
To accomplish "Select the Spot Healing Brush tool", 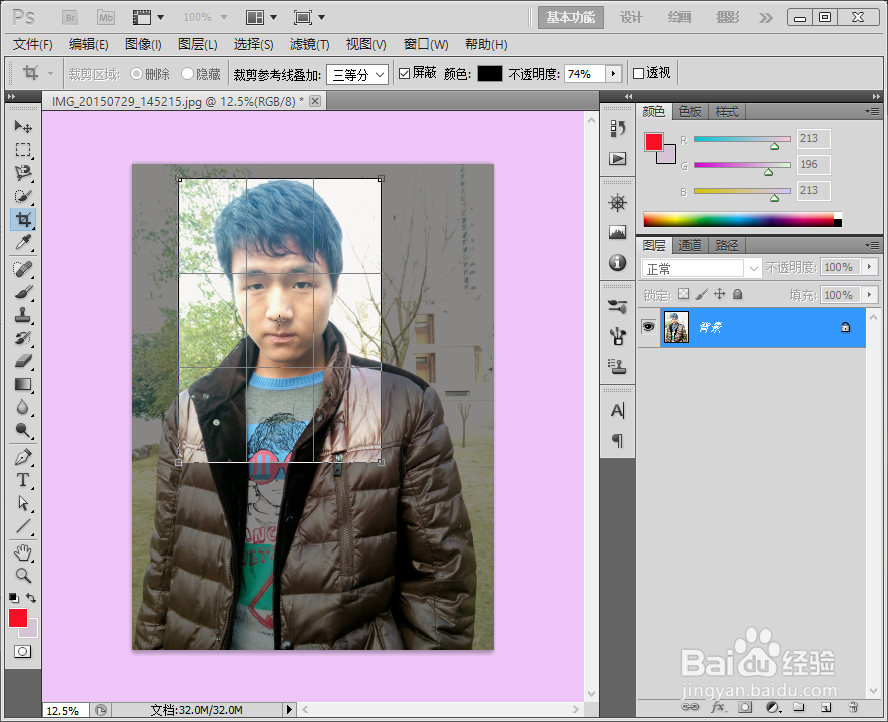I will point(23,269).
